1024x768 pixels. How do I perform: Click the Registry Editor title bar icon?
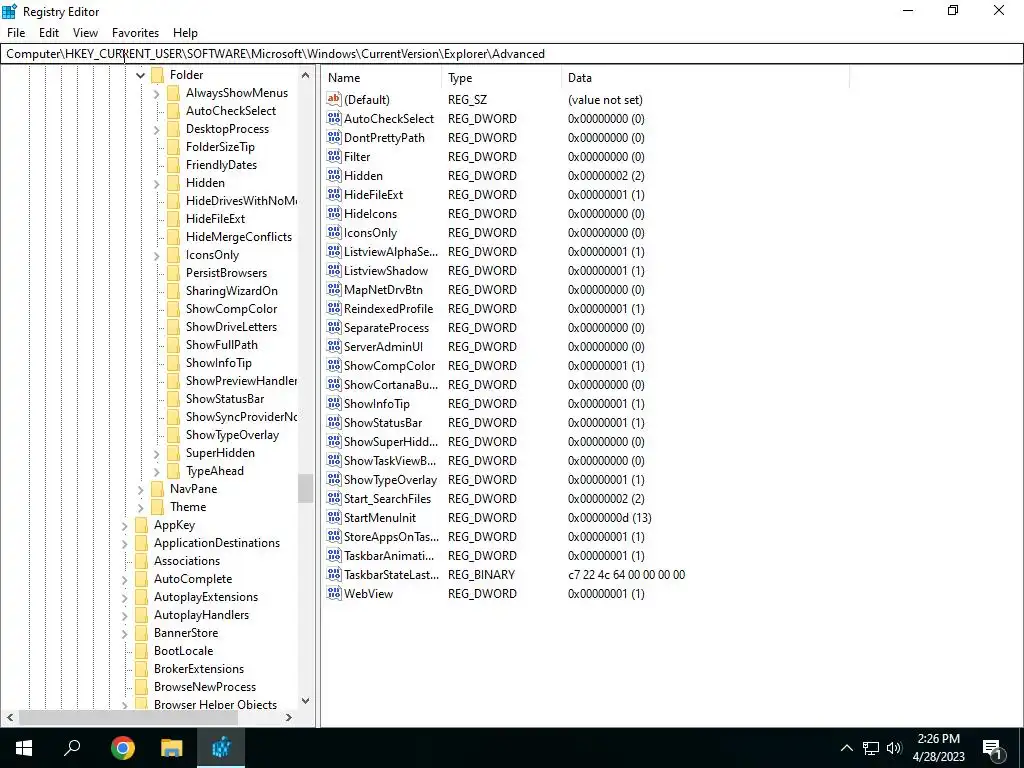10,11
